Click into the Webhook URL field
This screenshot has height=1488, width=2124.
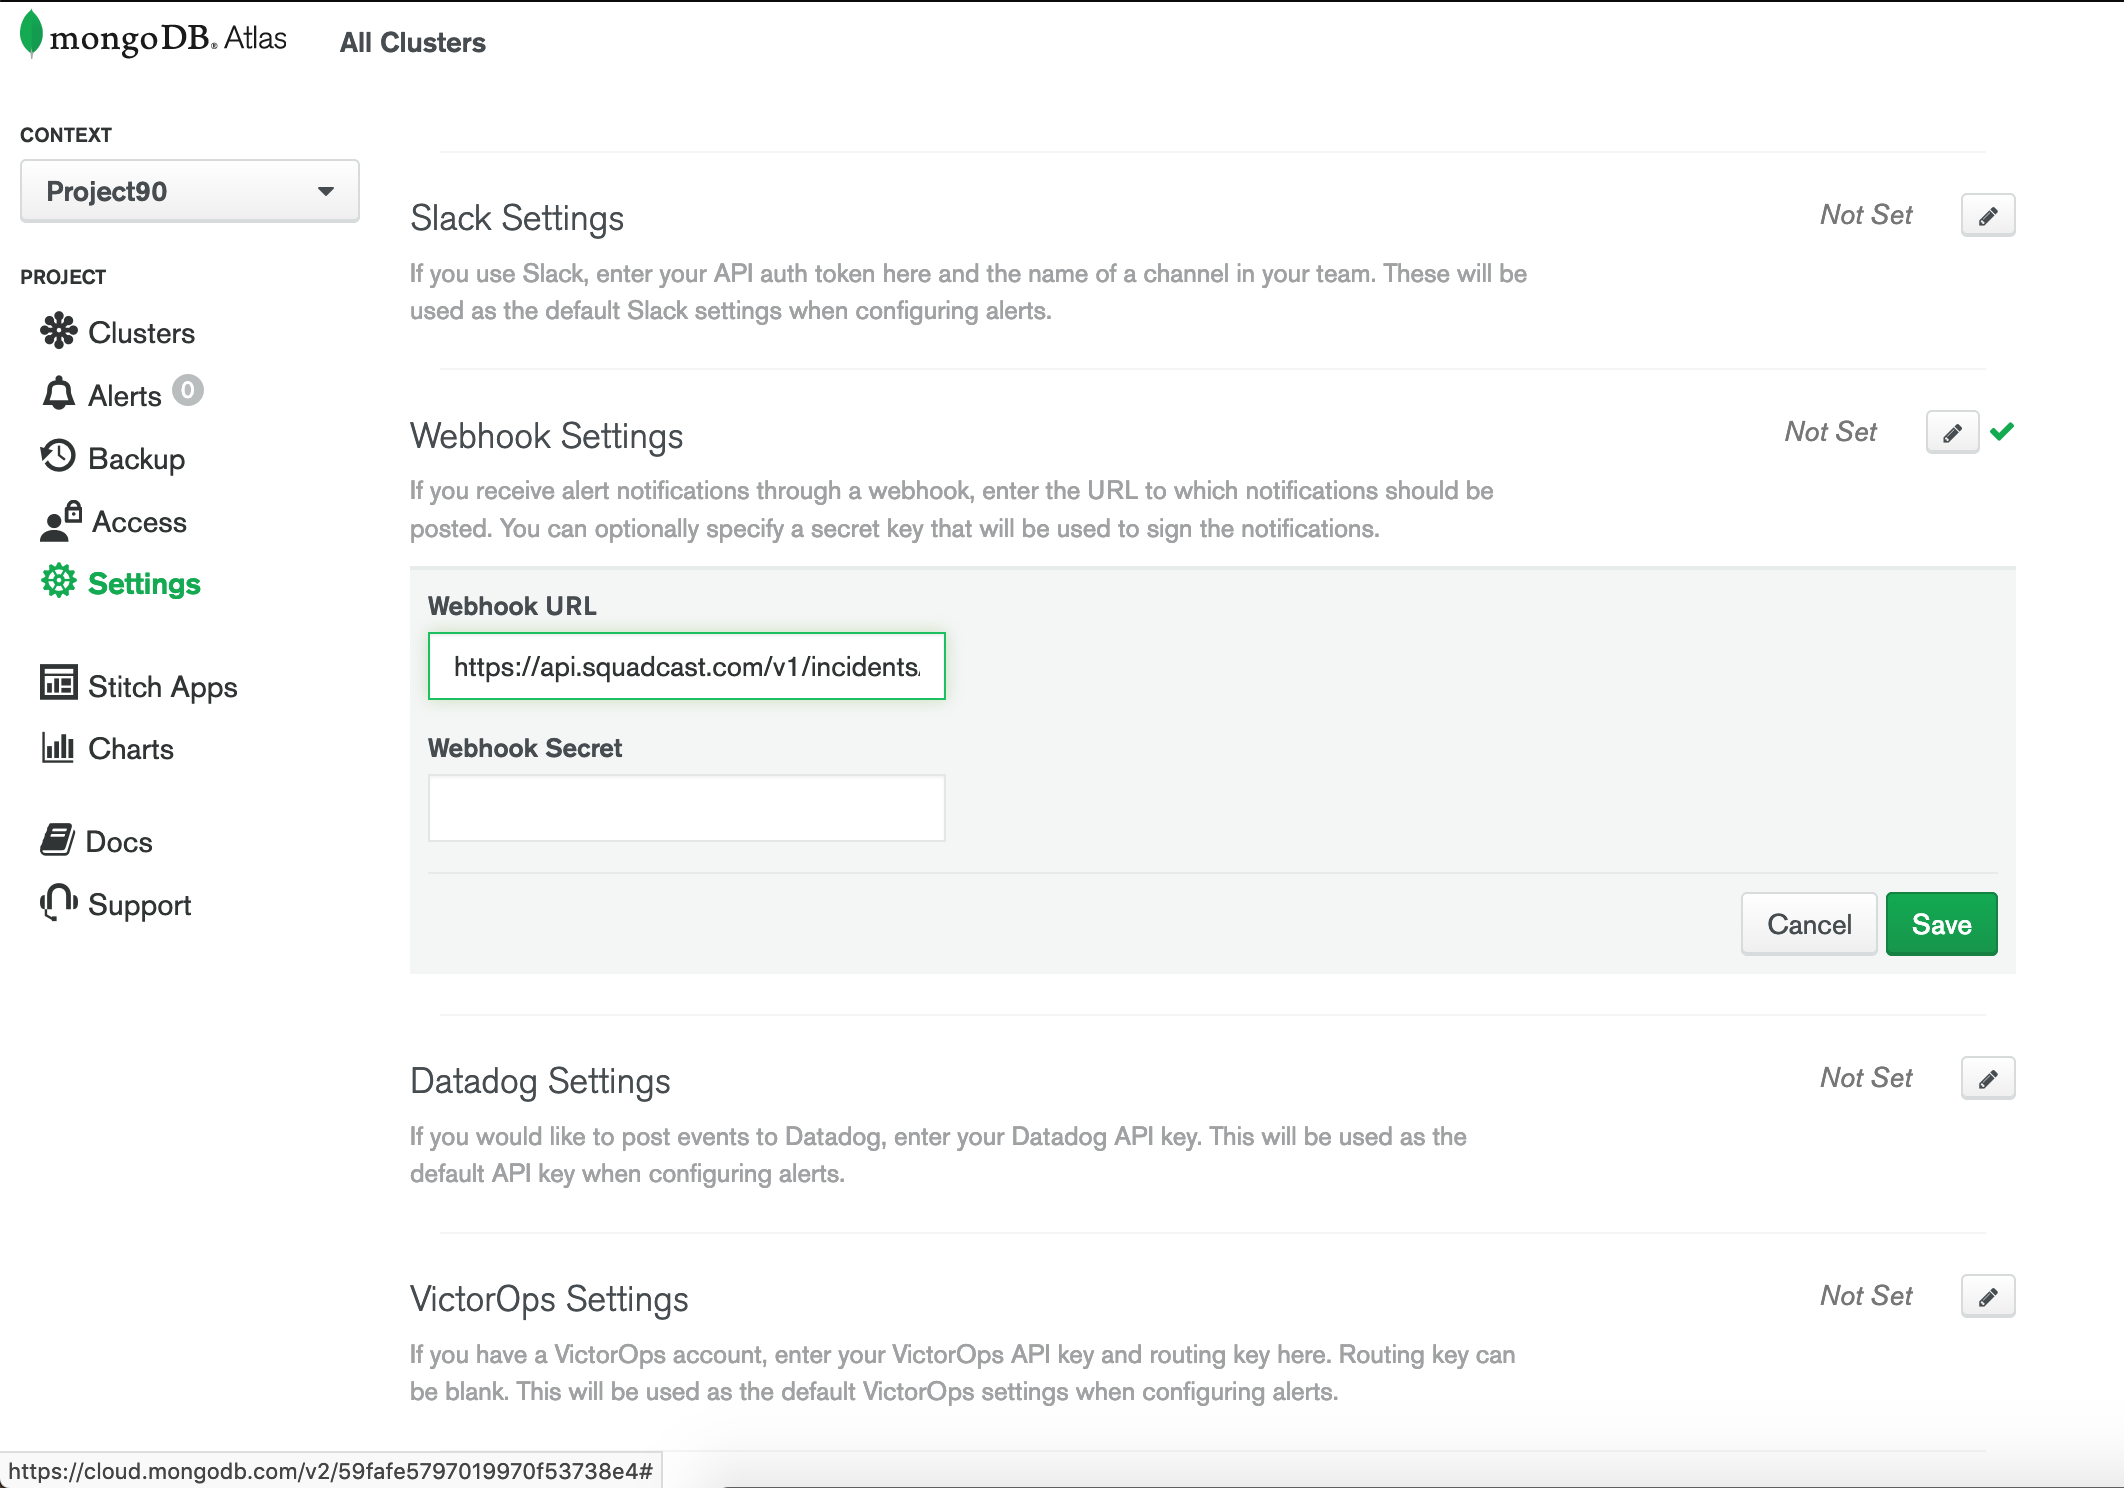click(x=686, y=666)
